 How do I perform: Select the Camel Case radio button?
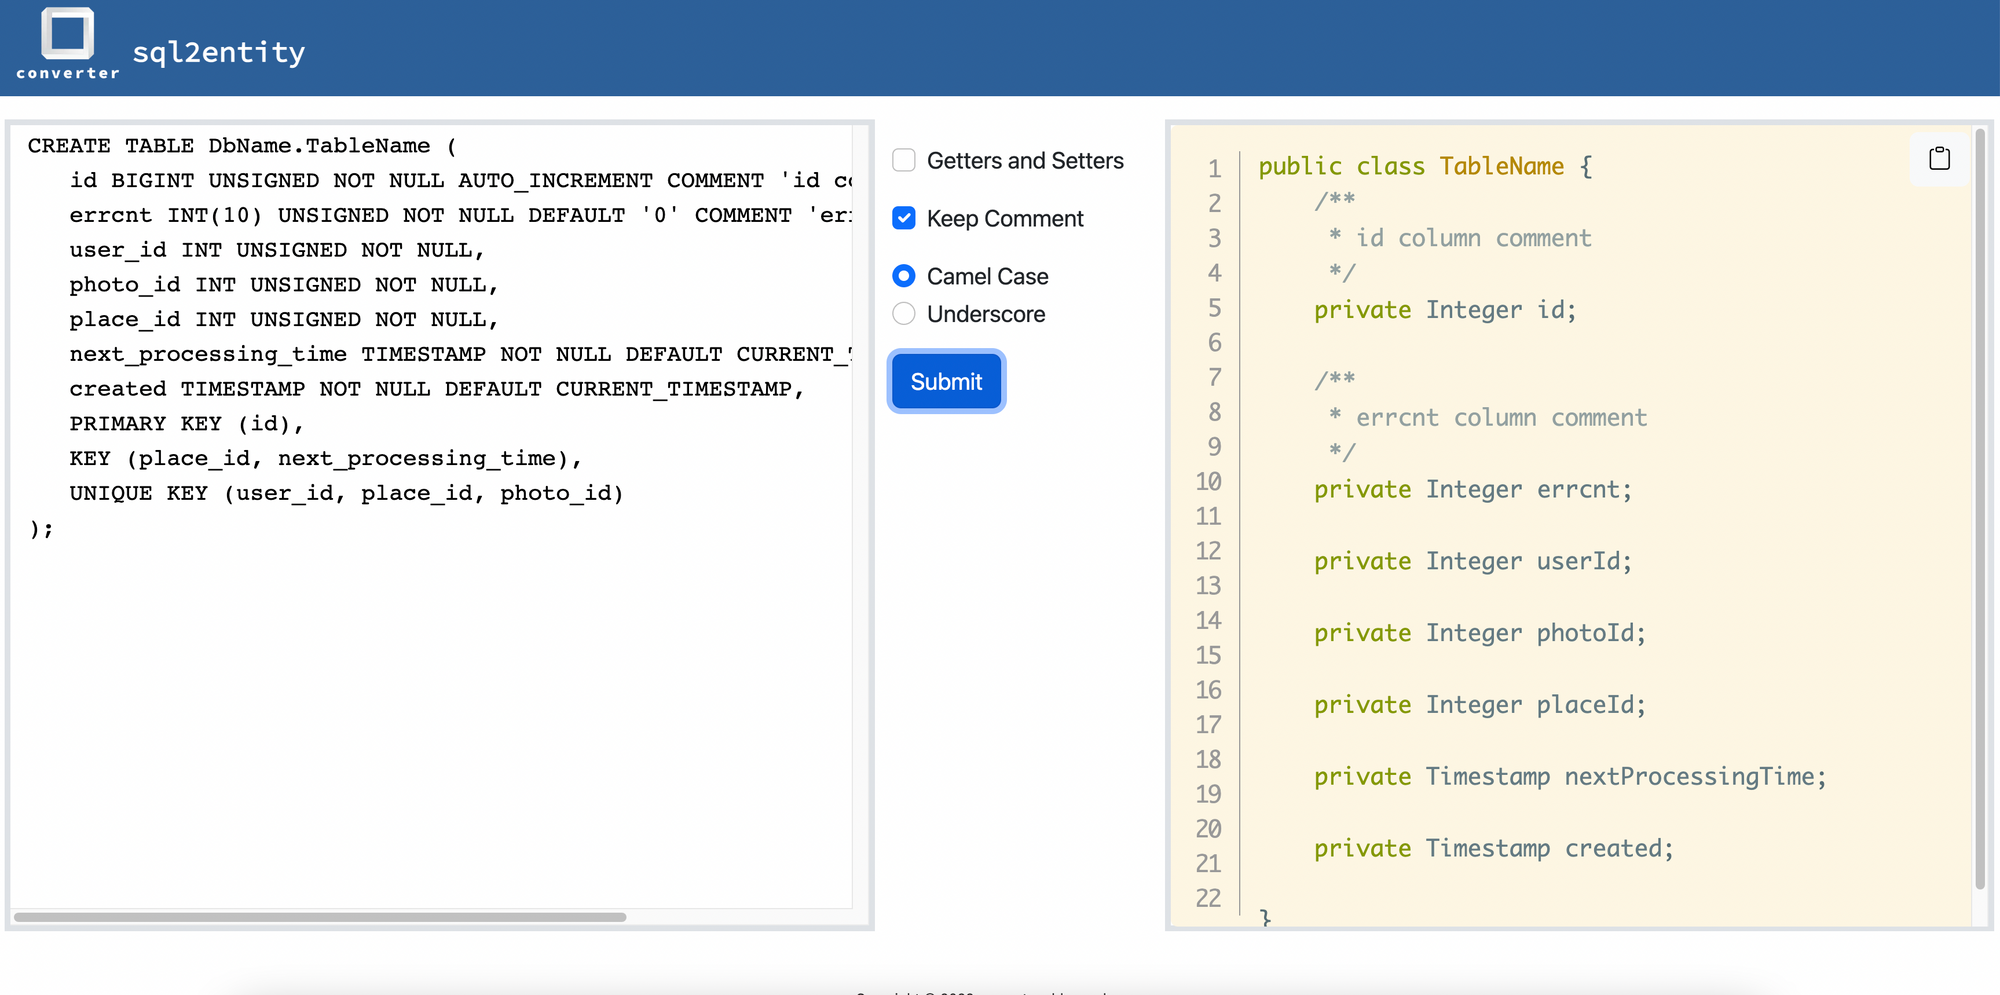coord(903,276)
